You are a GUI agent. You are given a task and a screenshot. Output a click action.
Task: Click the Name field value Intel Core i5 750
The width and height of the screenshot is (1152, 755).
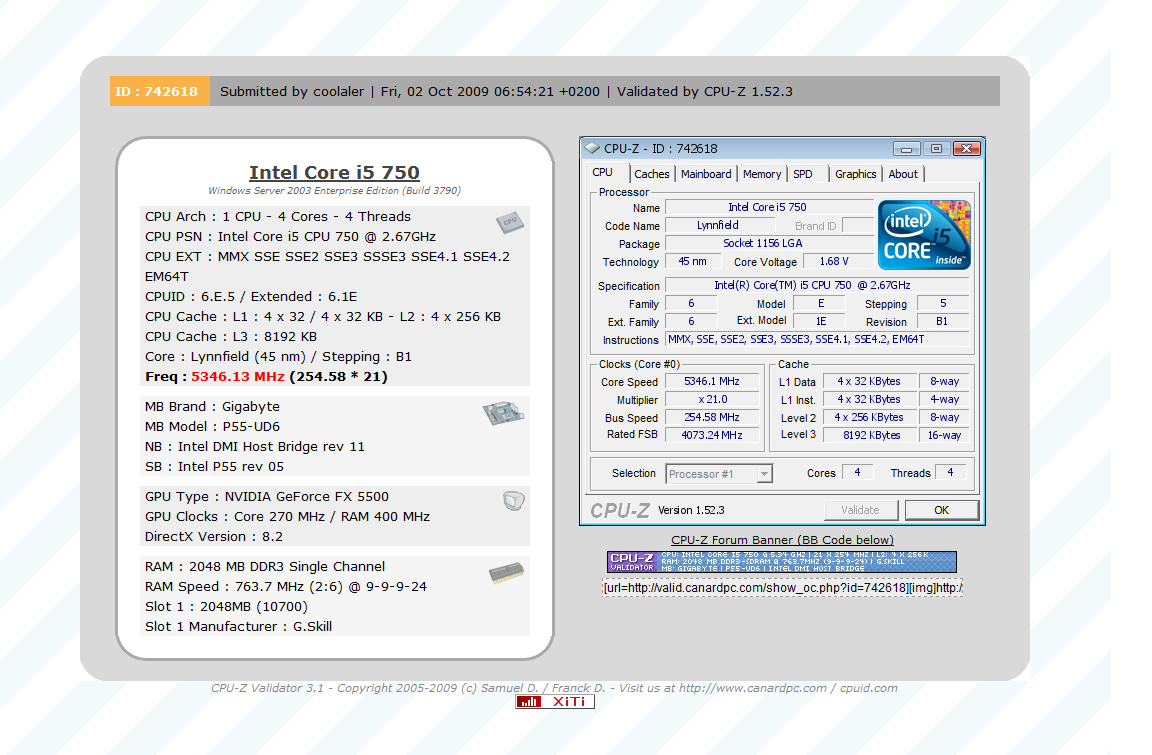767,207
